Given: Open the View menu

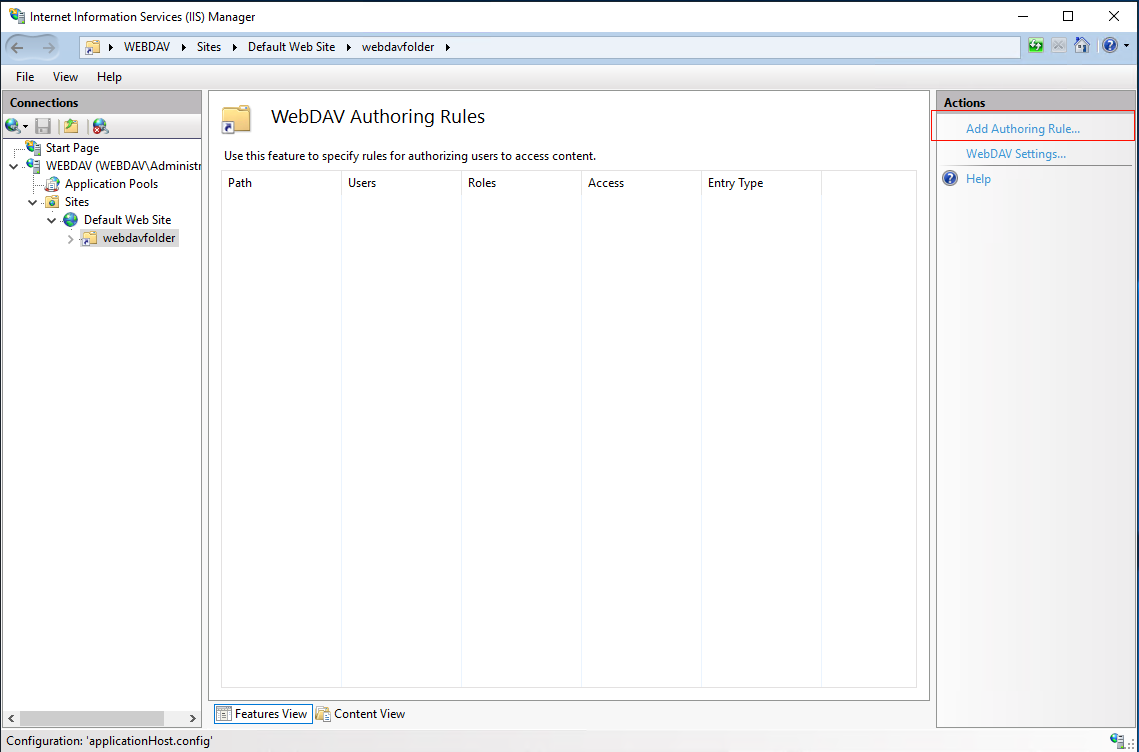Looking at the screenshot, I should pyautogui.click(x=65, y=77).
